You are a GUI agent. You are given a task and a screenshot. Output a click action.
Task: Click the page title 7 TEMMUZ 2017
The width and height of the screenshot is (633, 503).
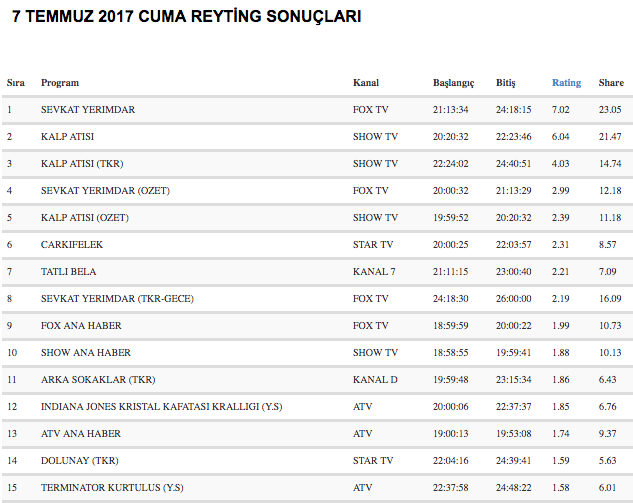(187, 17)
